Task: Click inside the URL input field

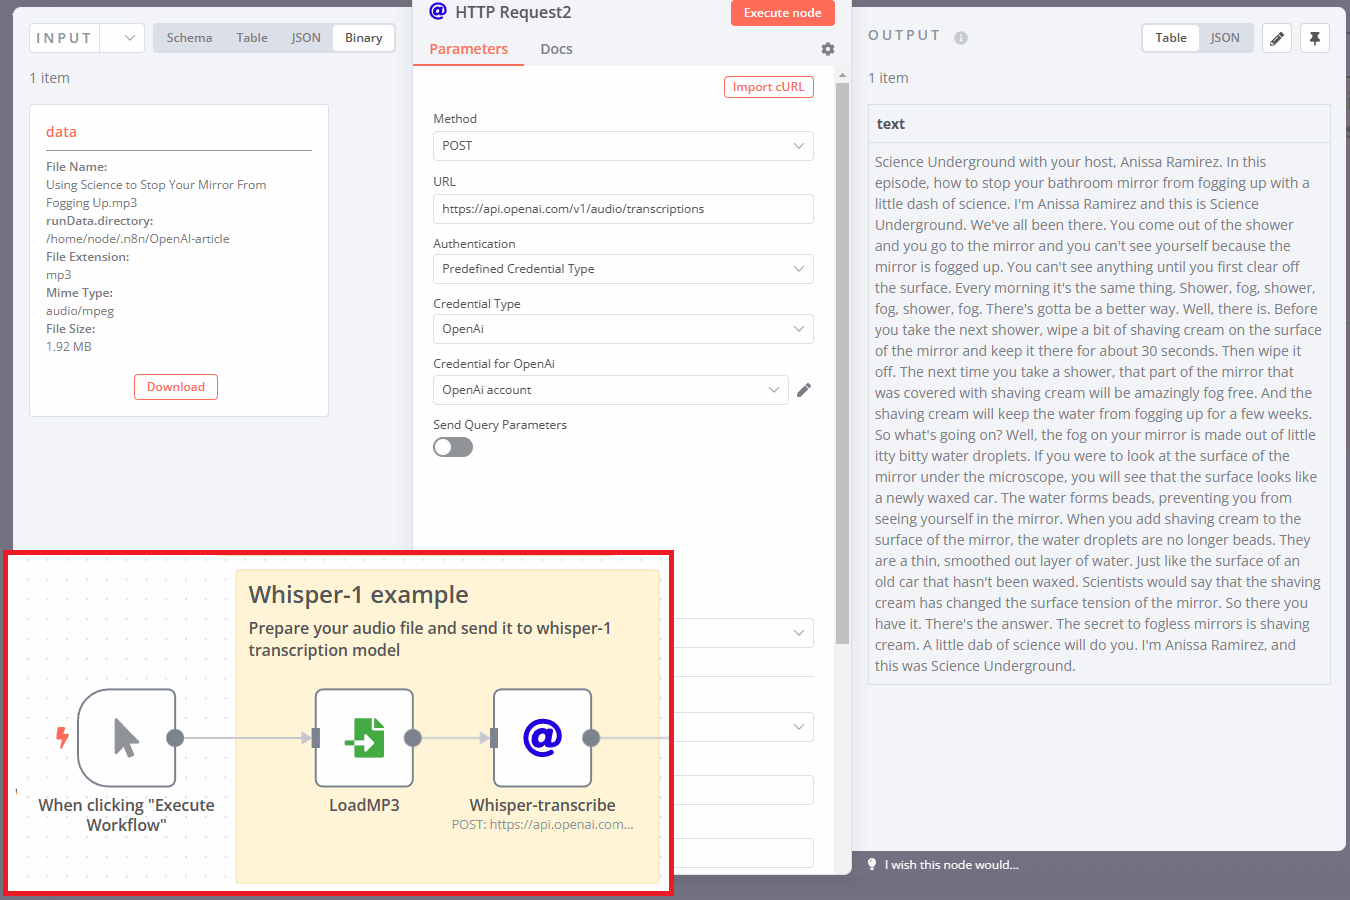Action: click(x=622, y=208)
